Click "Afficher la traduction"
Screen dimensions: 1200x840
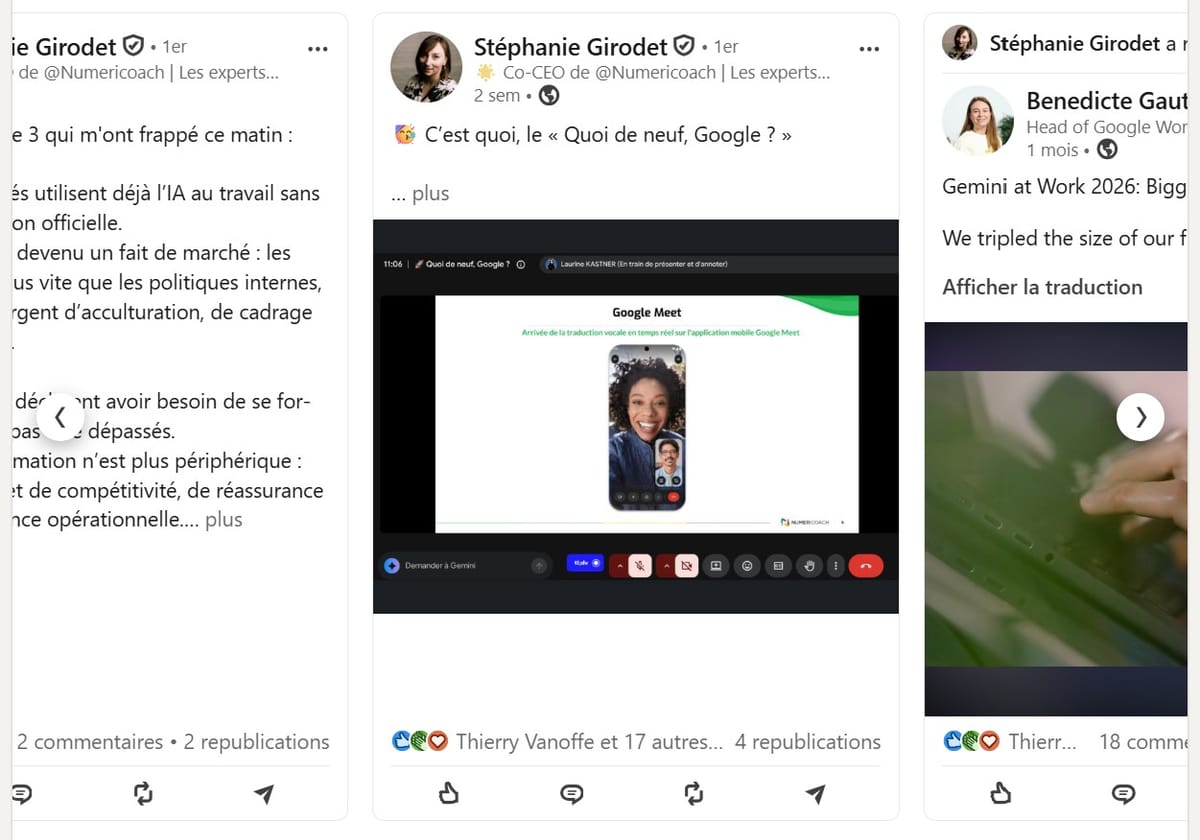pyautogui.click(x=1042, y=287)
